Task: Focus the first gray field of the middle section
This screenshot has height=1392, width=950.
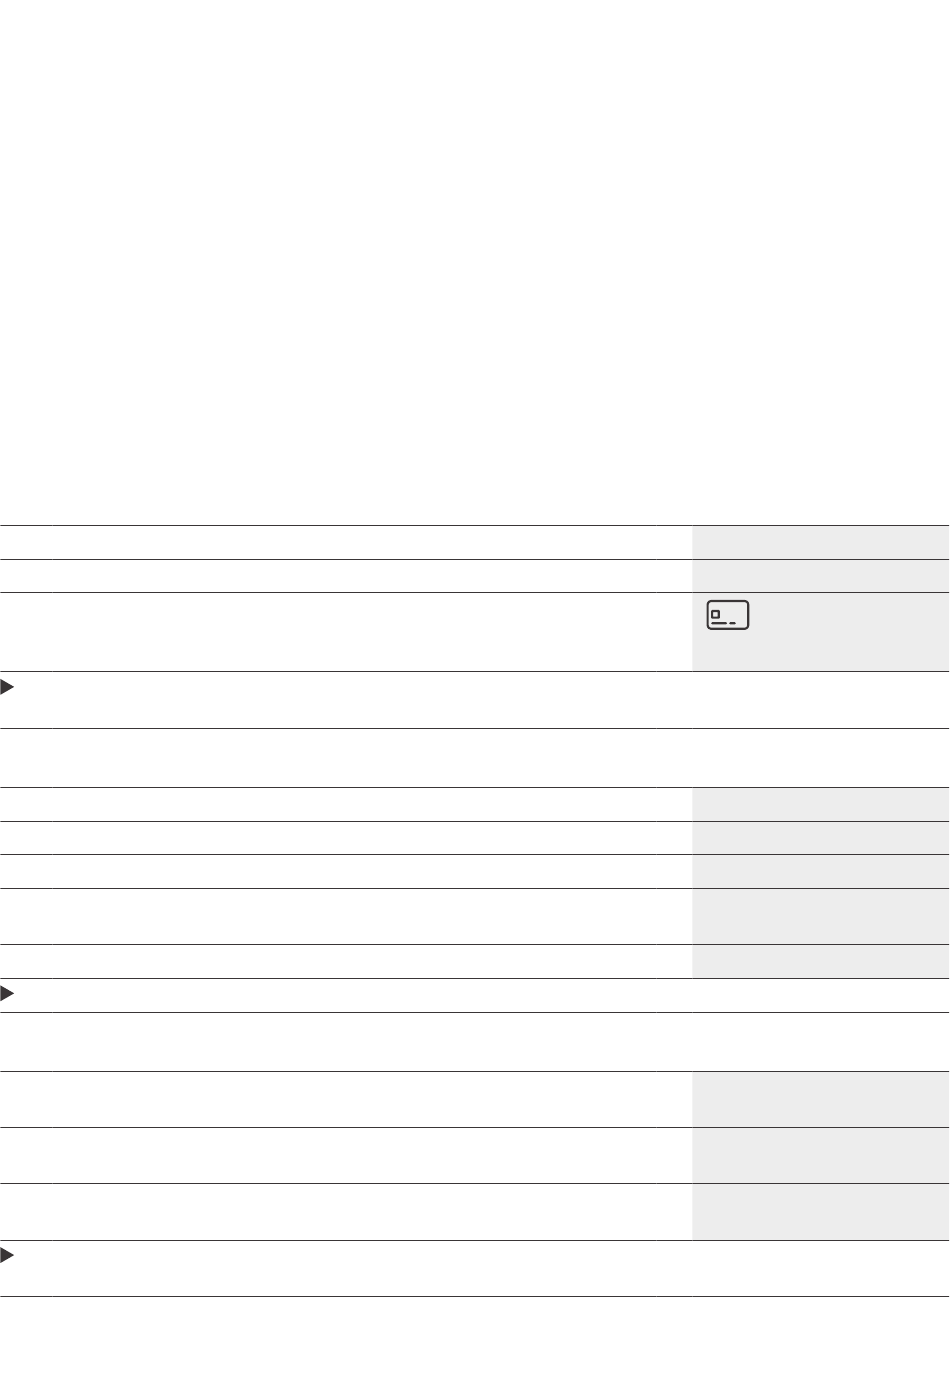Action: pos(820,805)
